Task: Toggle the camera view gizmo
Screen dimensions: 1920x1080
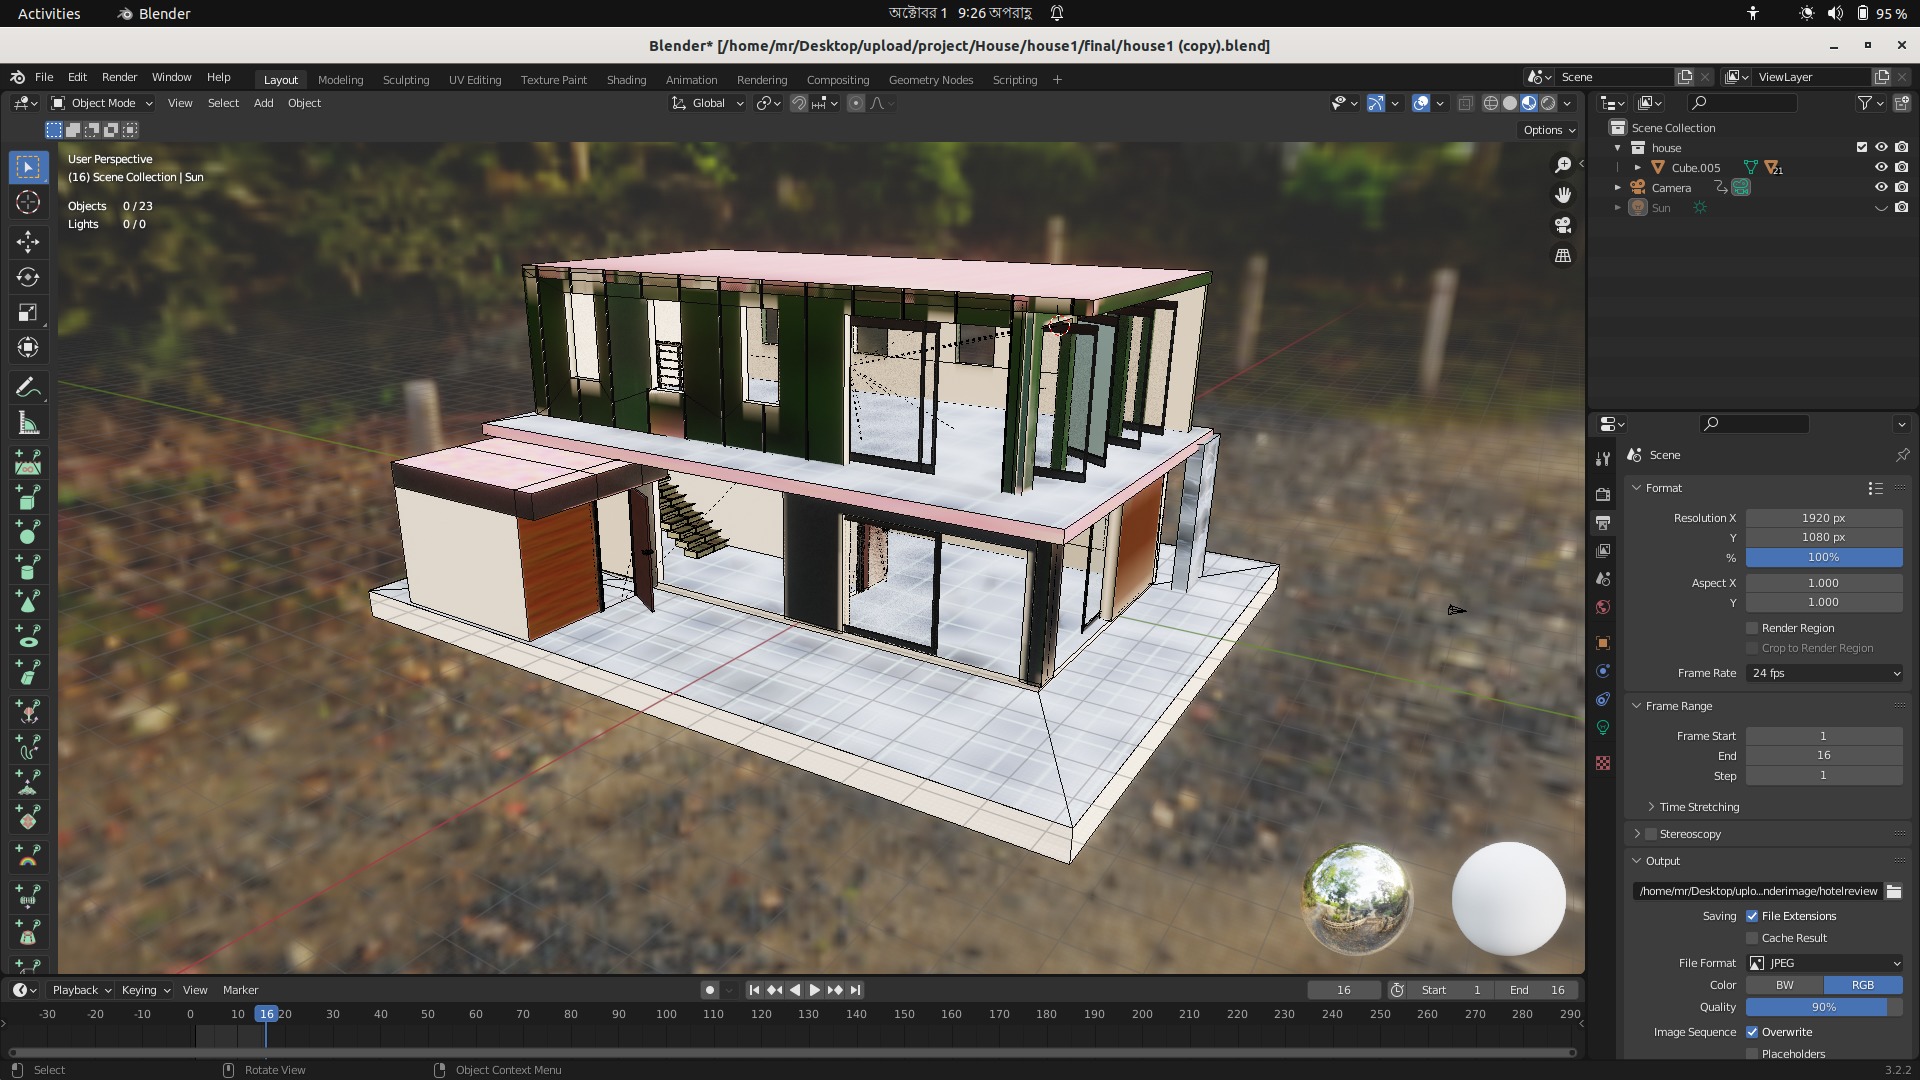Action: 1563,225
